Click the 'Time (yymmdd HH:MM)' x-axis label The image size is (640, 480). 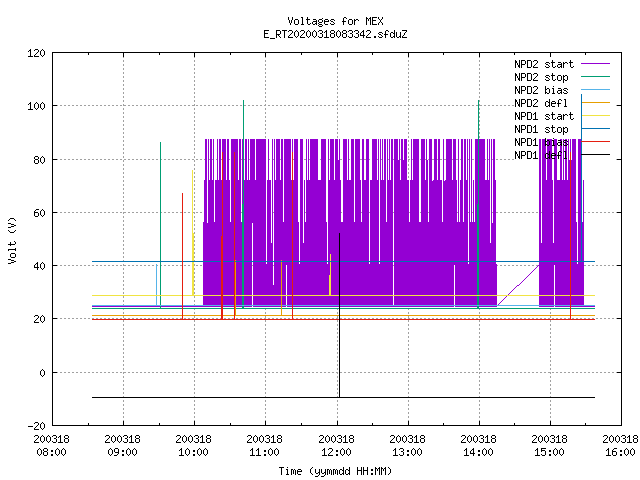335,471
